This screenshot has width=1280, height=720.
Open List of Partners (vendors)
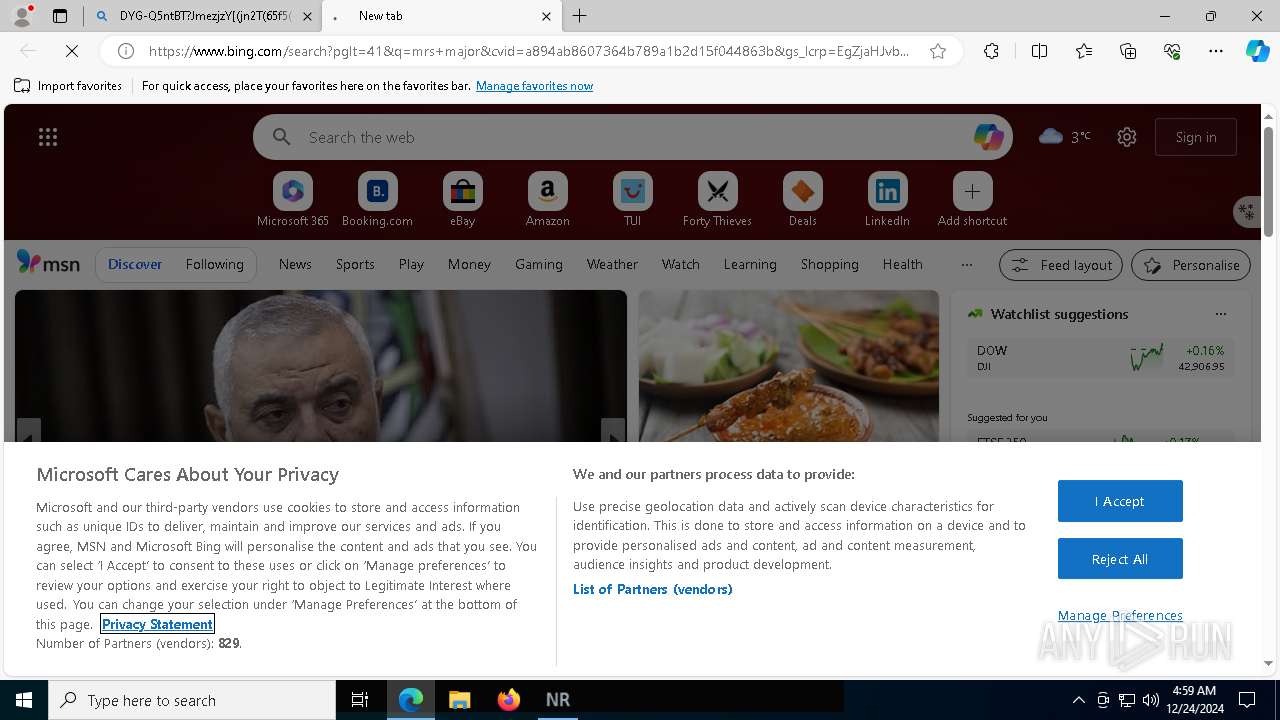[x=653, y=589]
